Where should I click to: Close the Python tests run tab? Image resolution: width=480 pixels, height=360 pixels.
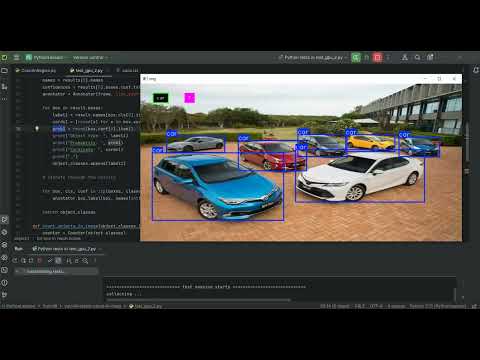click(100, 249)
